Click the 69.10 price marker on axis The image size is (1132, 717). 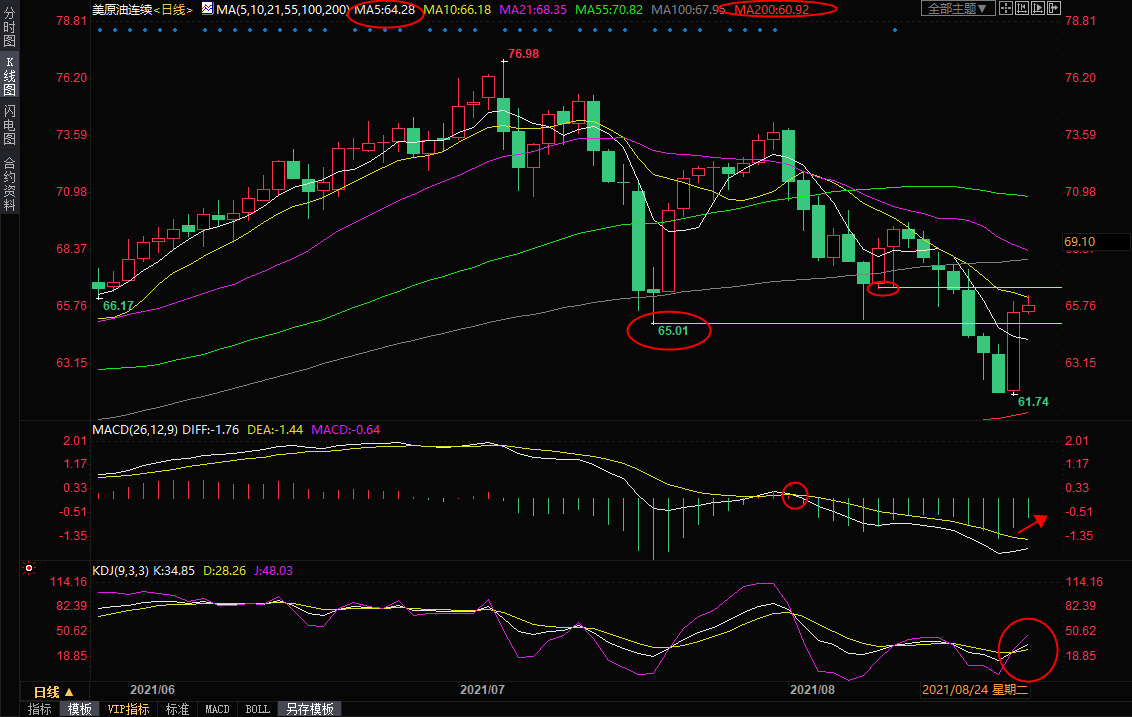click(1082, 242)
